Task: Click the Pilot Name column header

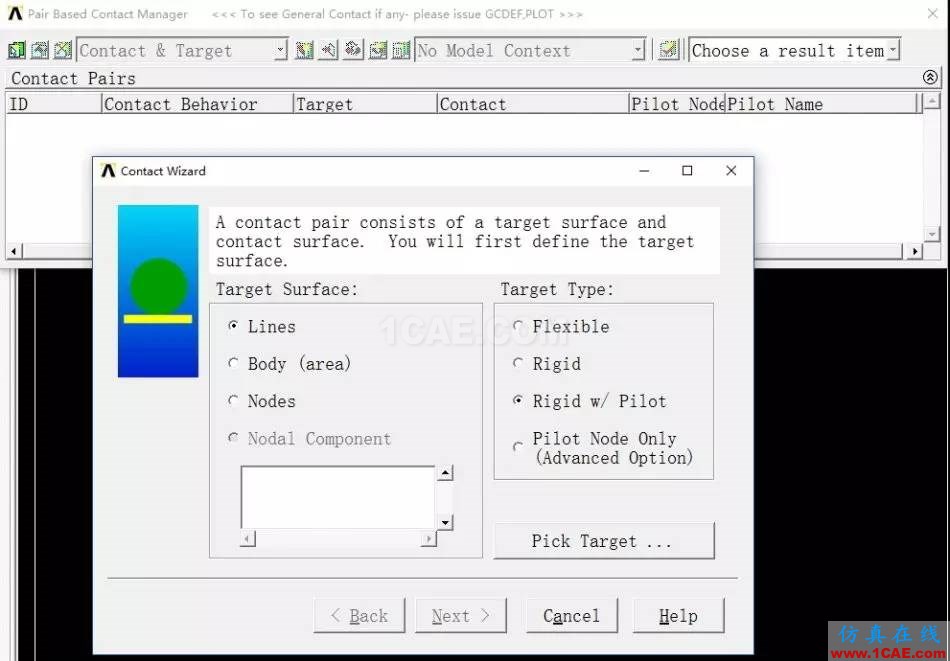Action: tap(821, 104)
